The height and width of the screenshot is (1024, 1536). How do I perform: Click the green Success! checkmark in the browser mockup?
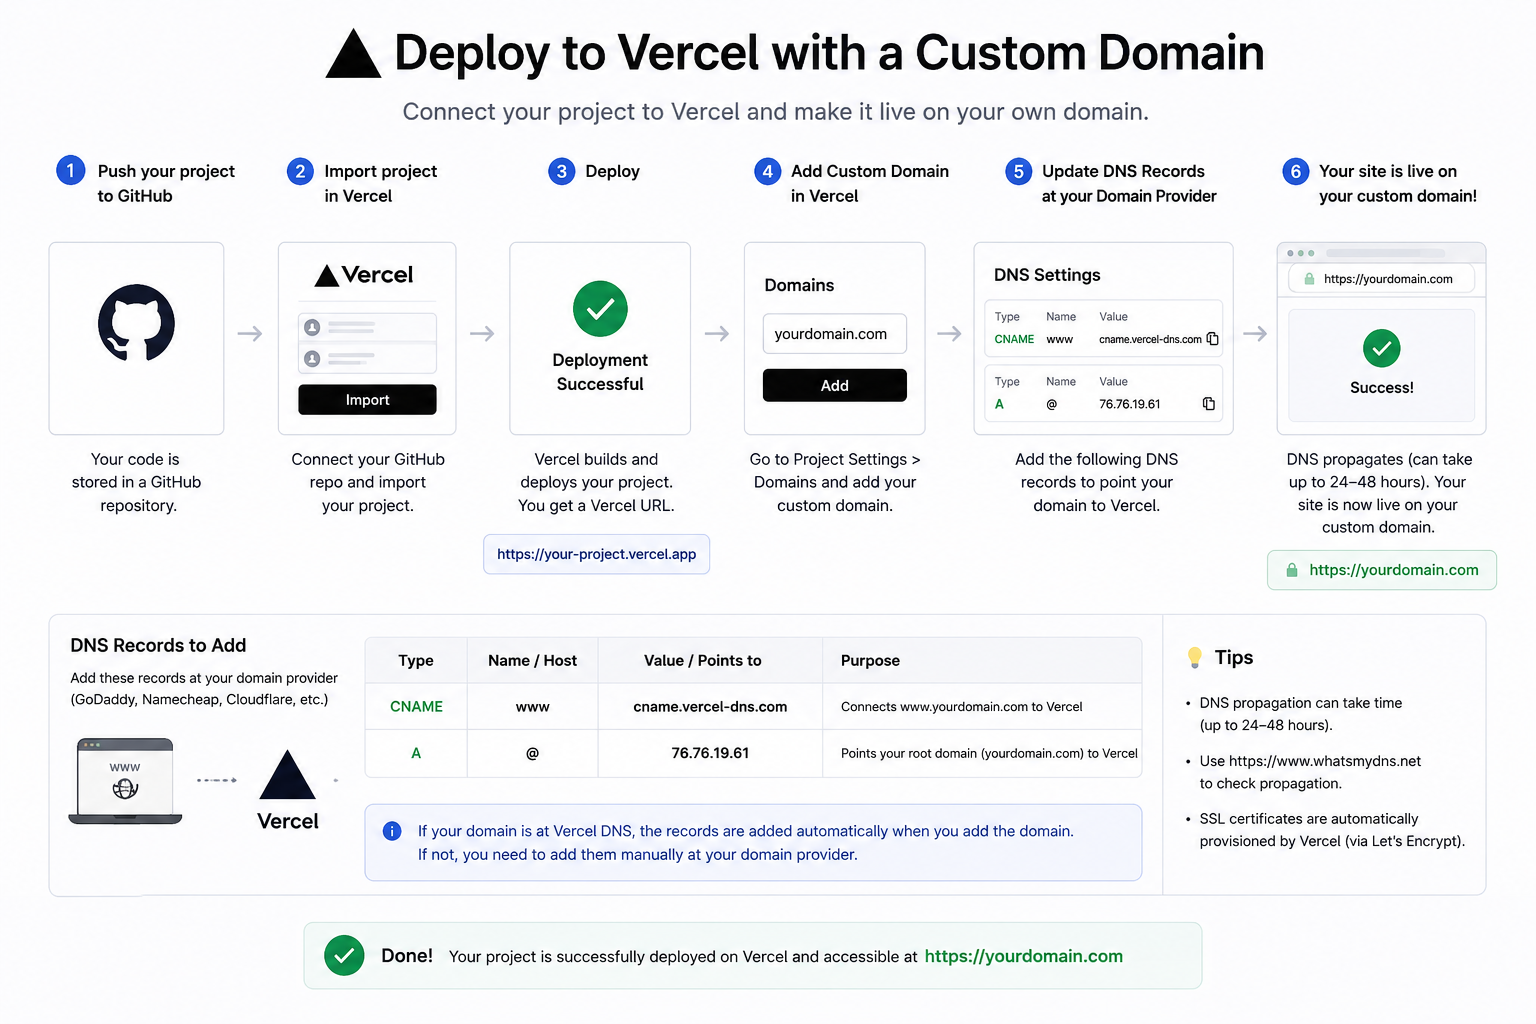[x=1381, y=348]
